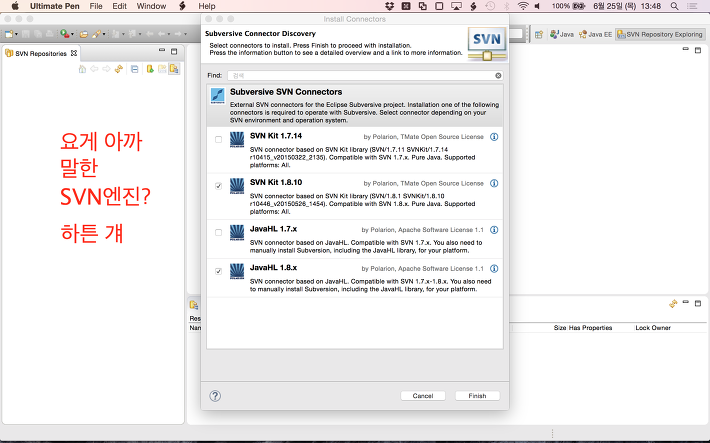Click the Go Home icon in SVN Repositories
Viewport: 710px width, 443px height.
(x=82, y=69)
